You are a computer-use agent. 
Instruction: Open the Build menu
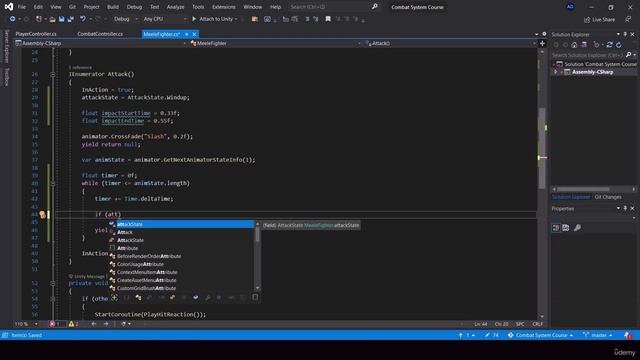point(113,7)
